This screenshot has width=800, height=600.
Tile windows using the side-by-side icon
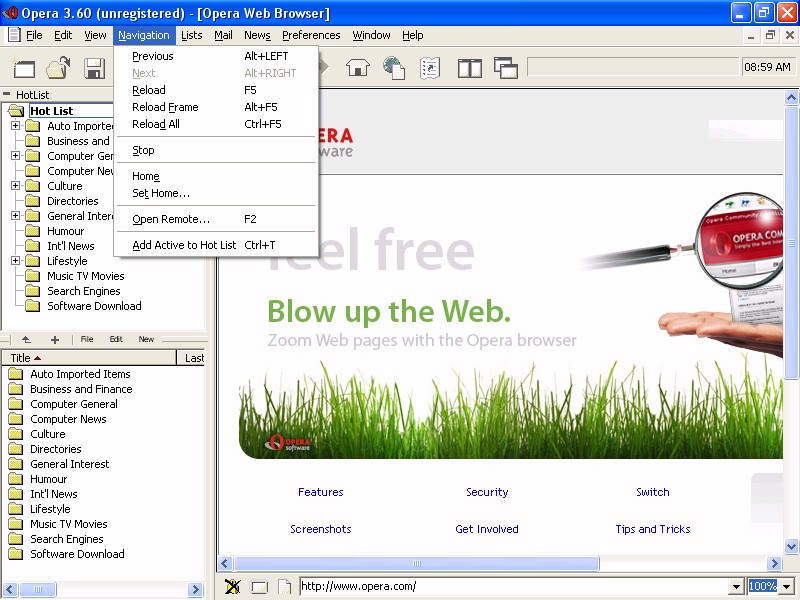[x=469, y=68]
